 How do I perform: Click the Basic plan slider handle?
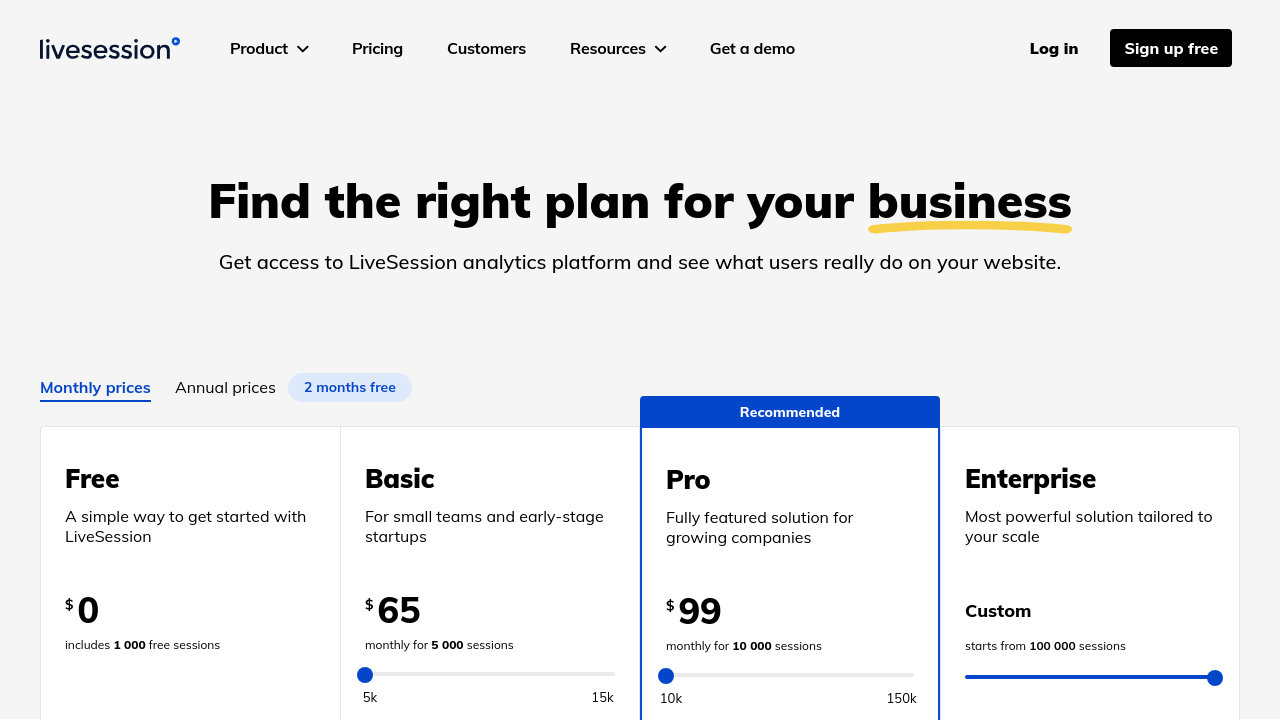[365, 675]
